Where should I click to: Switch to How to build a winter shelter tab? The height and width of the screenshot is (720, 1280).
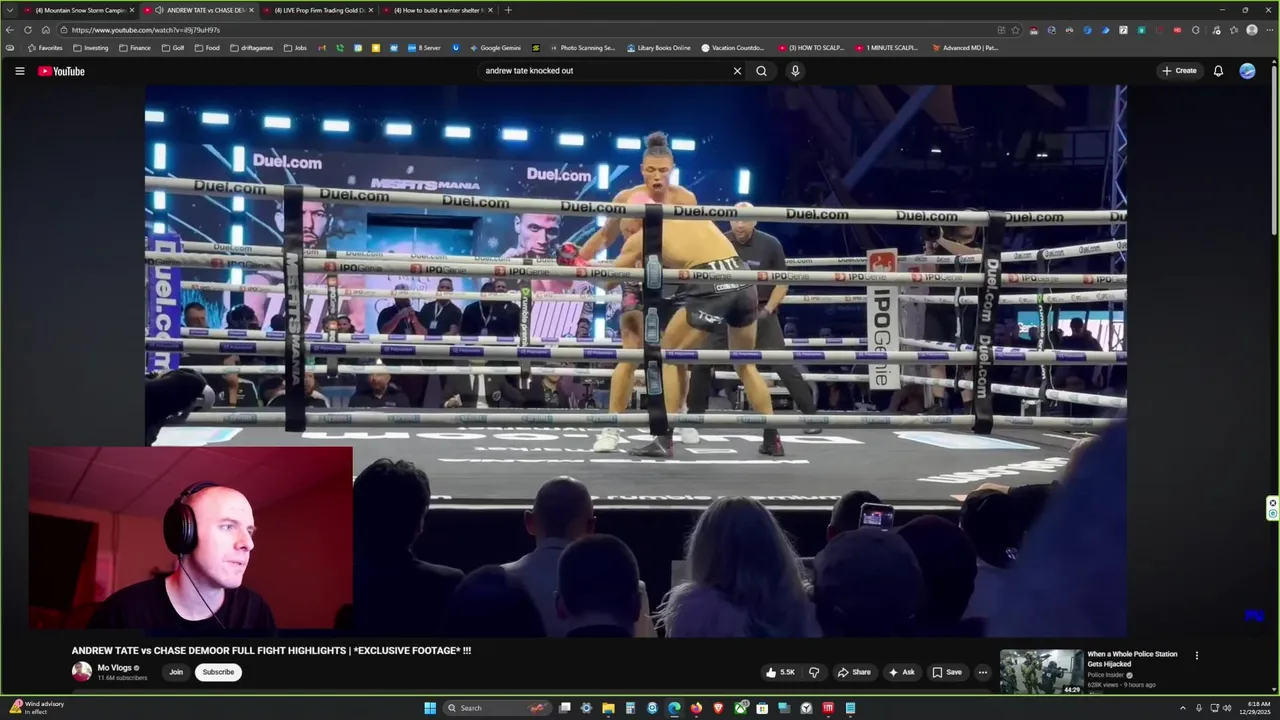(x=438, y=10)
